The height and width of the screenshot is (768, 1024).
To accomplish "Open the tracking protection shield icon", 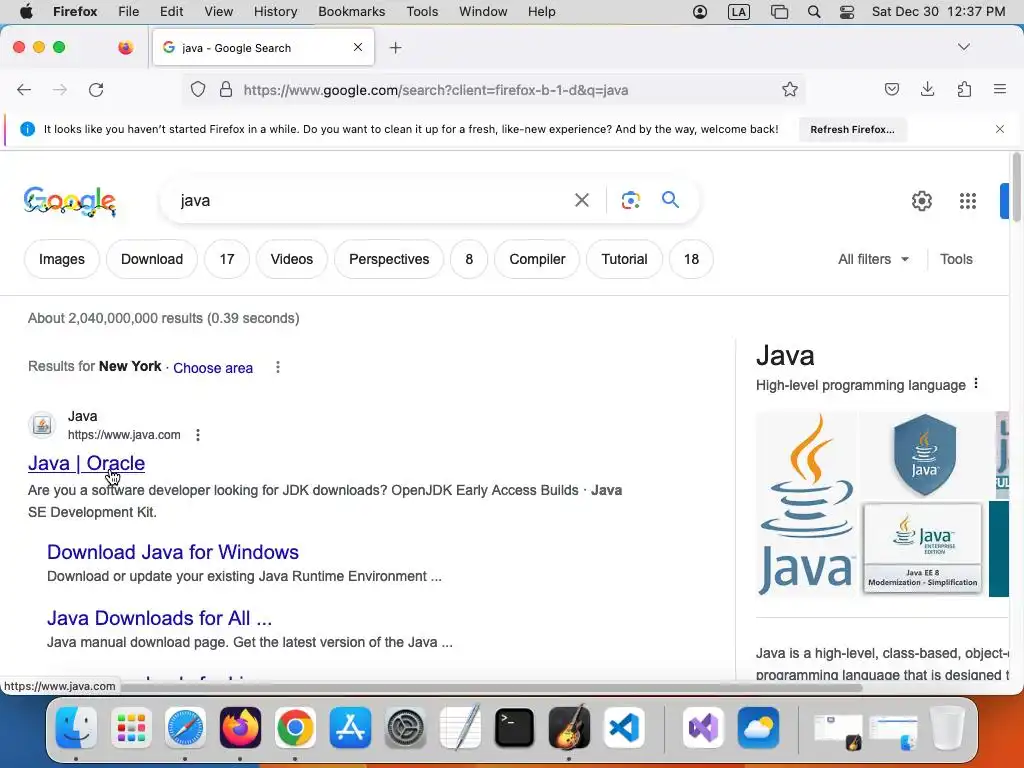I will click(198, 89).
